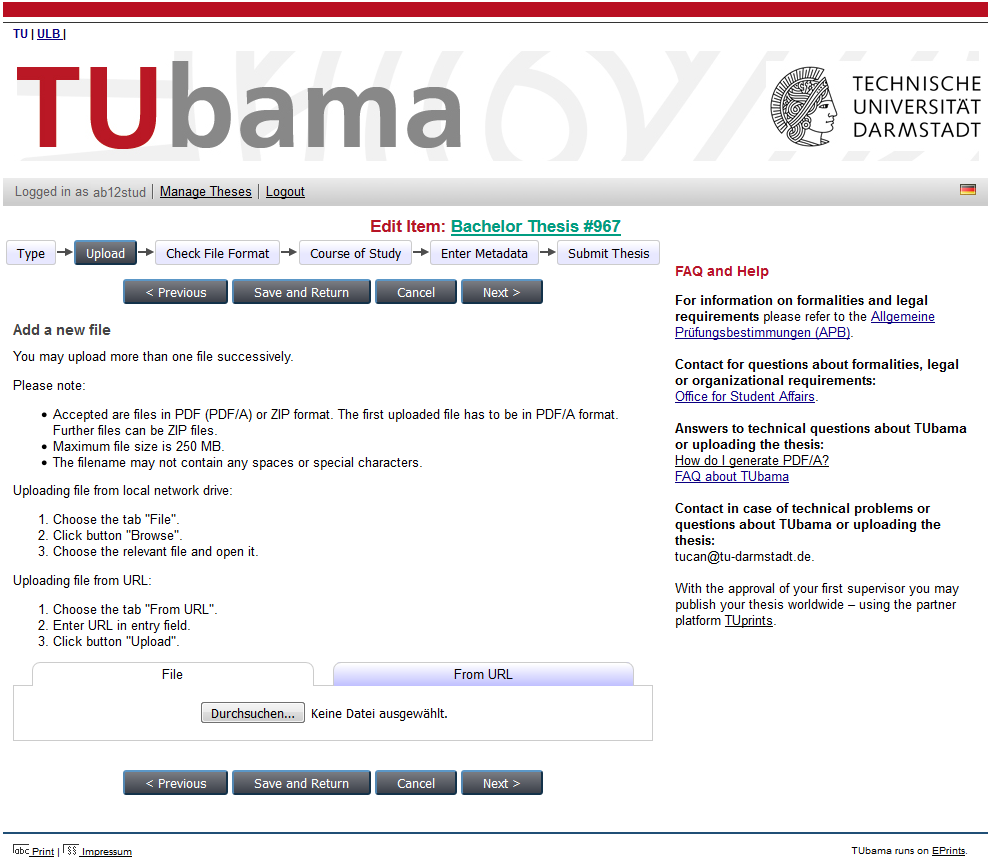Image resolution: width=992 pixels, height=863 pixels.
Task: Click the bottom Next button
Action: [502, 783]
